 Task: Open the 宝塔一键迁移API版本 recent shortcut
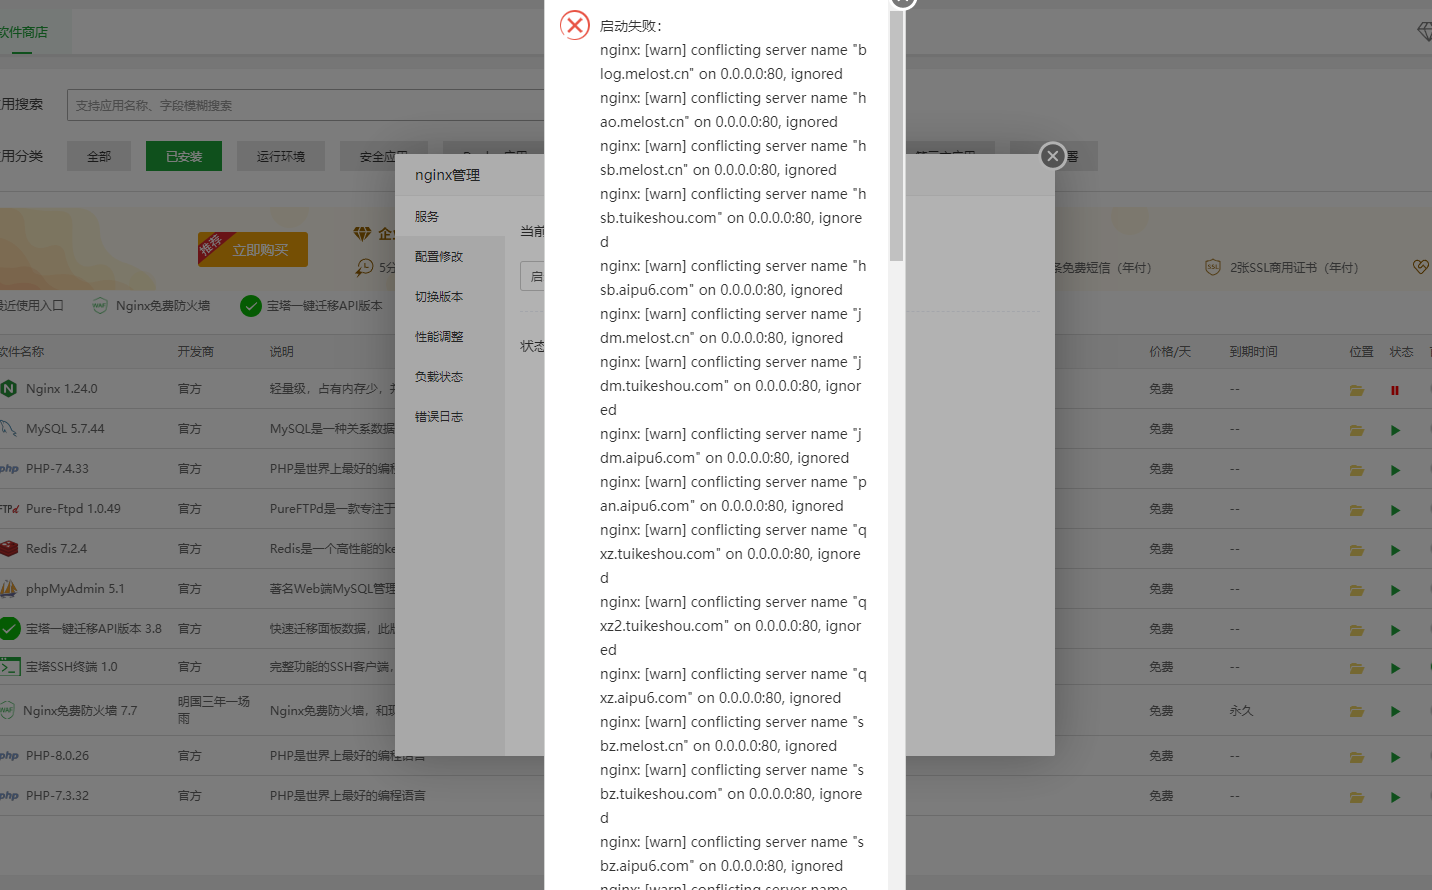click(x=312, y=306)
